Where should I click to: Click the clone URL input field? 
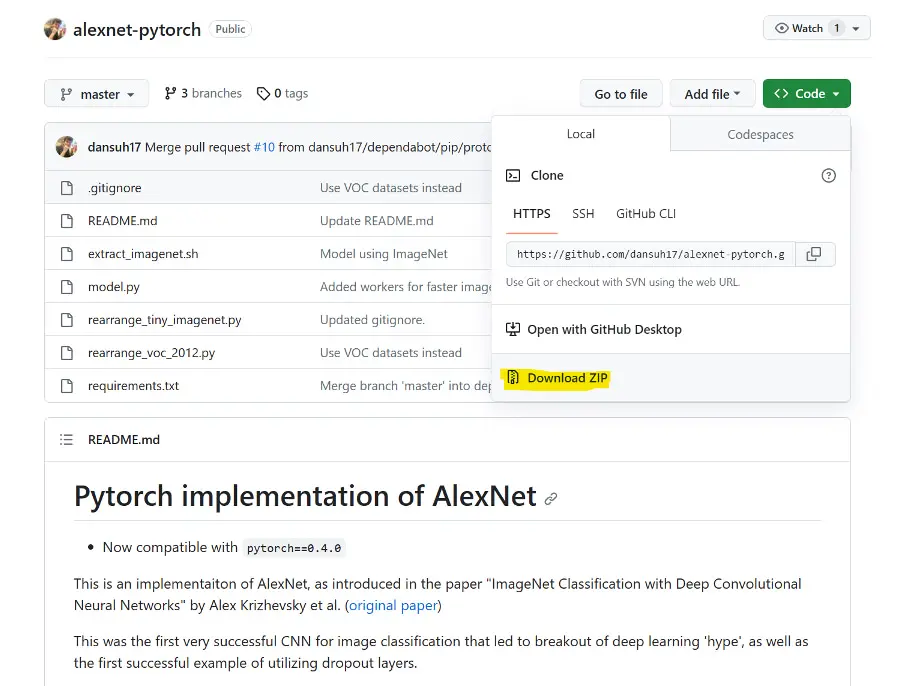coord(650,254)
